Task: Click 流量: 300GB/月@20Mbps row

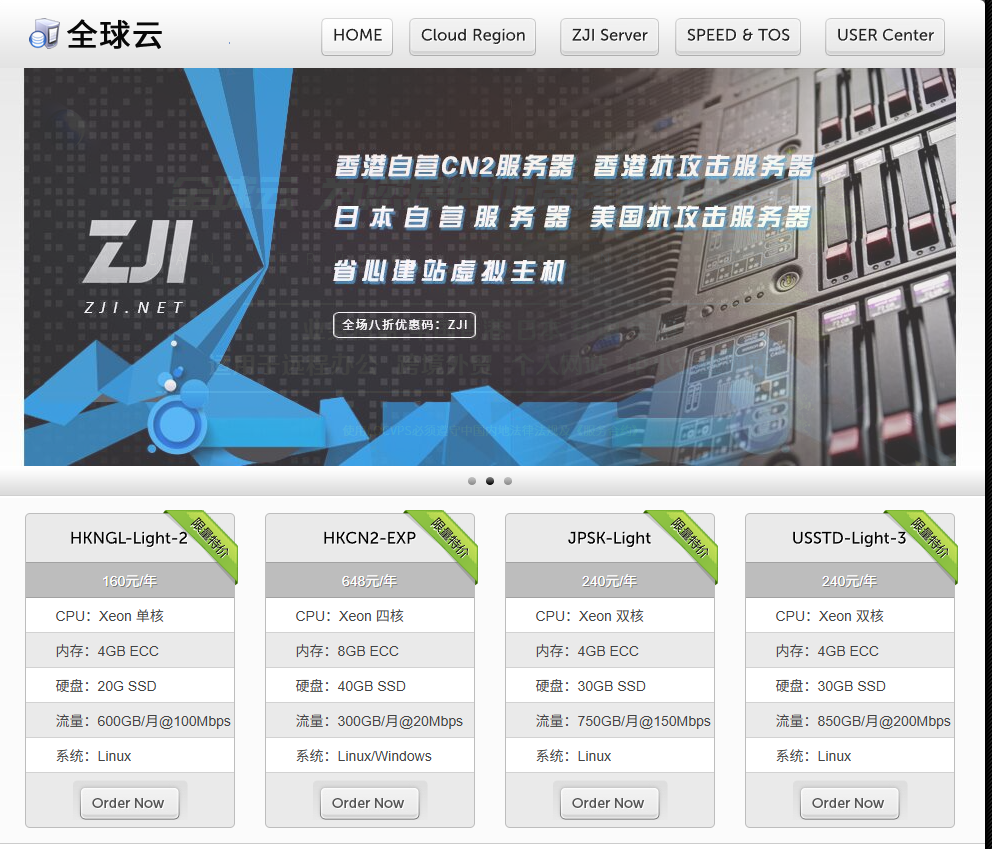Action: tap(369, 721)
